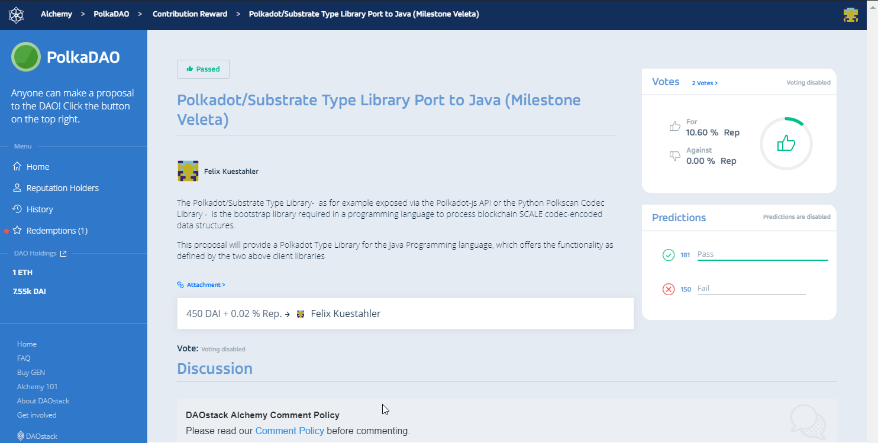Open the Alchemy 101 footer link

pyautogui.click(x=36, y=386)
